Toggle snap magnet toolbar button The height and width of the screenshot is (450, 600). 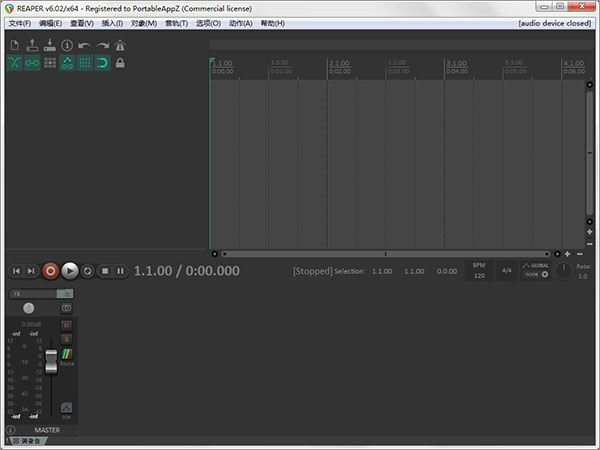point(103,63)
